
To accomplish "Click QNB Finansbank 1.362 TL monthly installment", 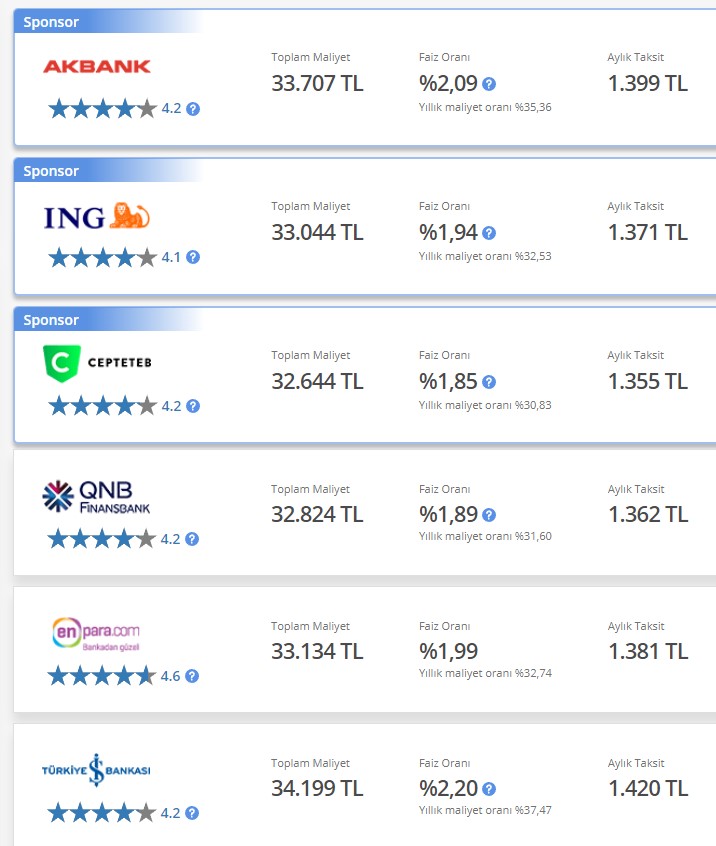I will pos(648,515).
